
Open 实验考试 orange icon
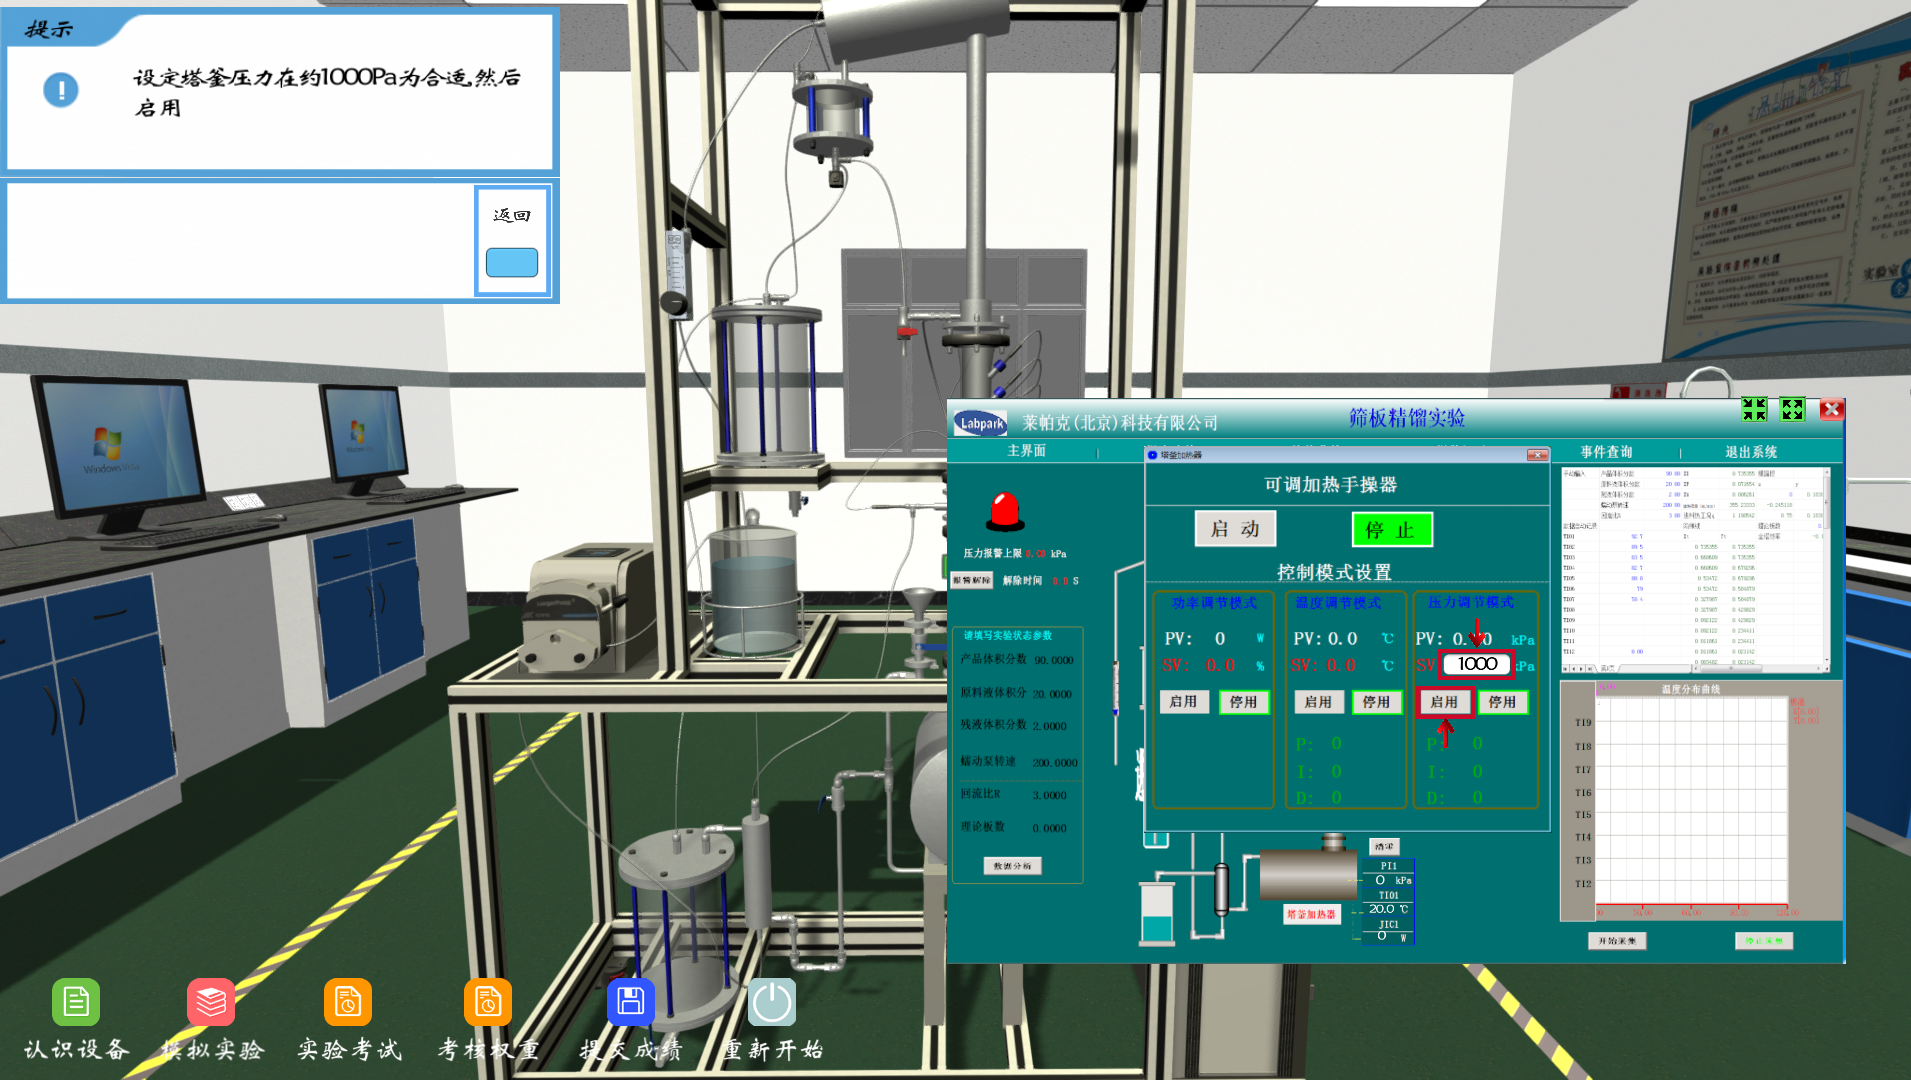pos(348,1002)
